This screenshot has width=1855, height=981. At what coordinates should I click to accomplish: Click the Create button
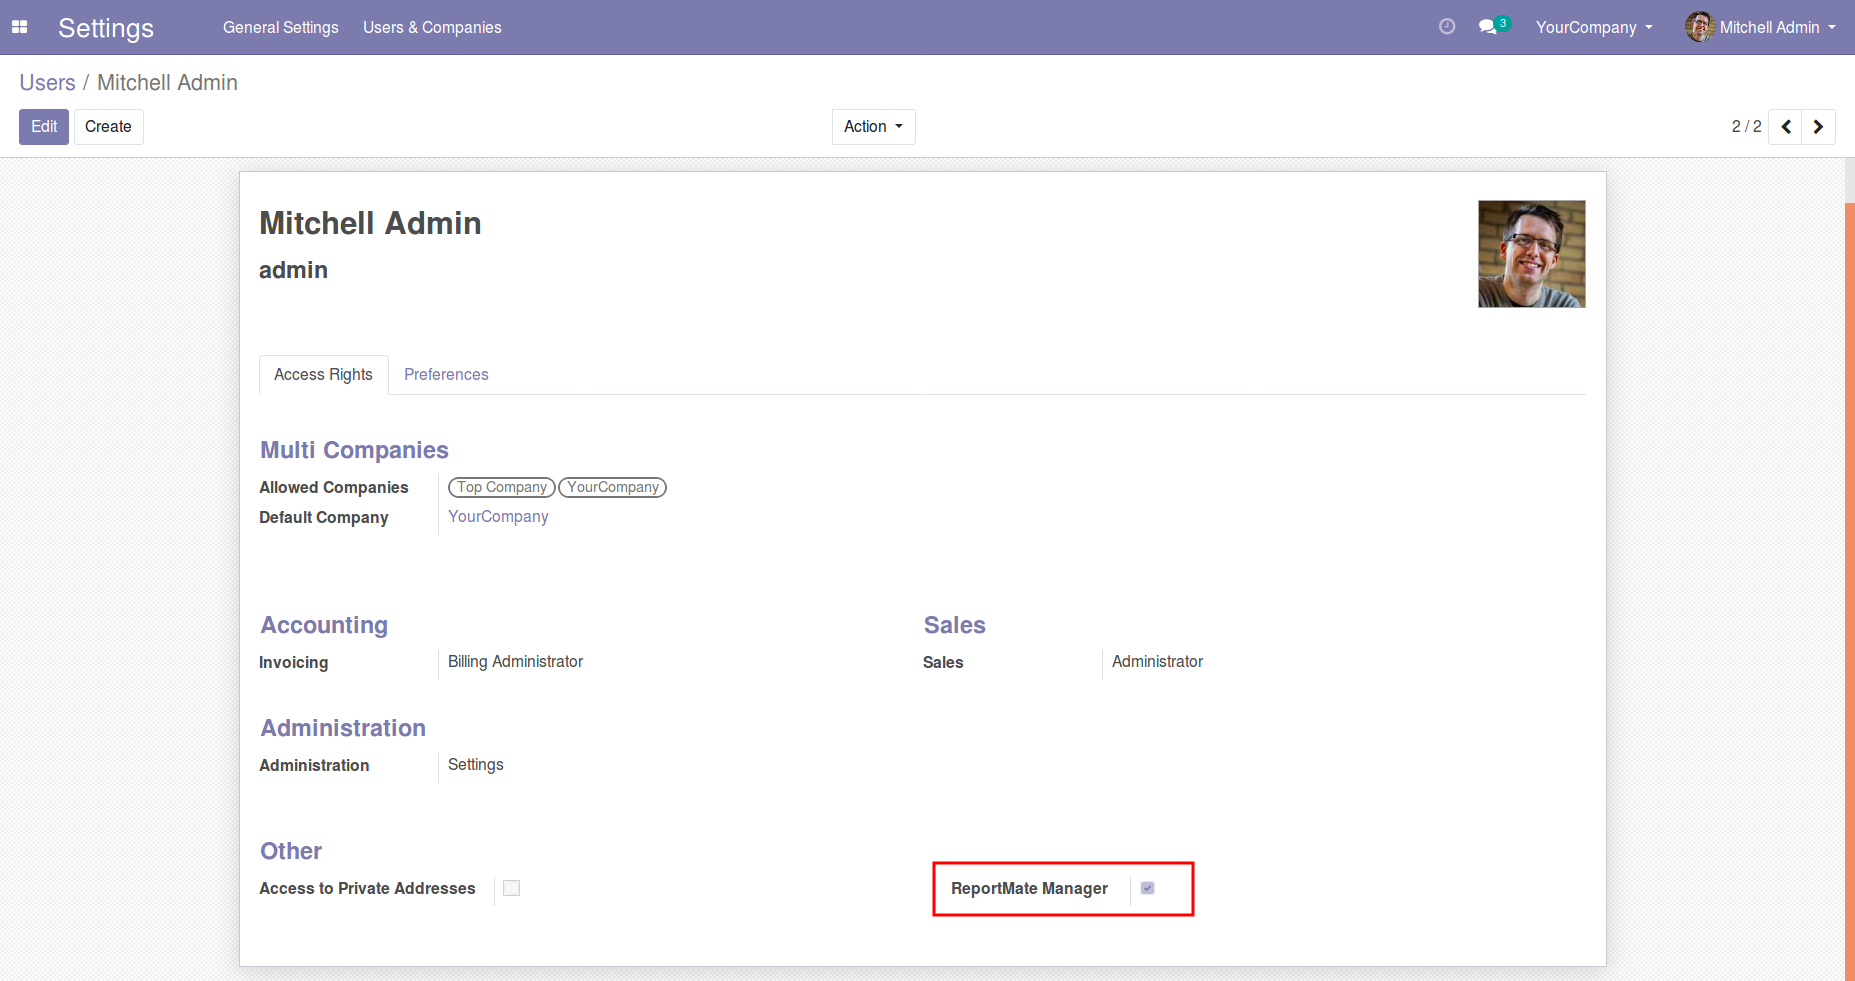108,127
